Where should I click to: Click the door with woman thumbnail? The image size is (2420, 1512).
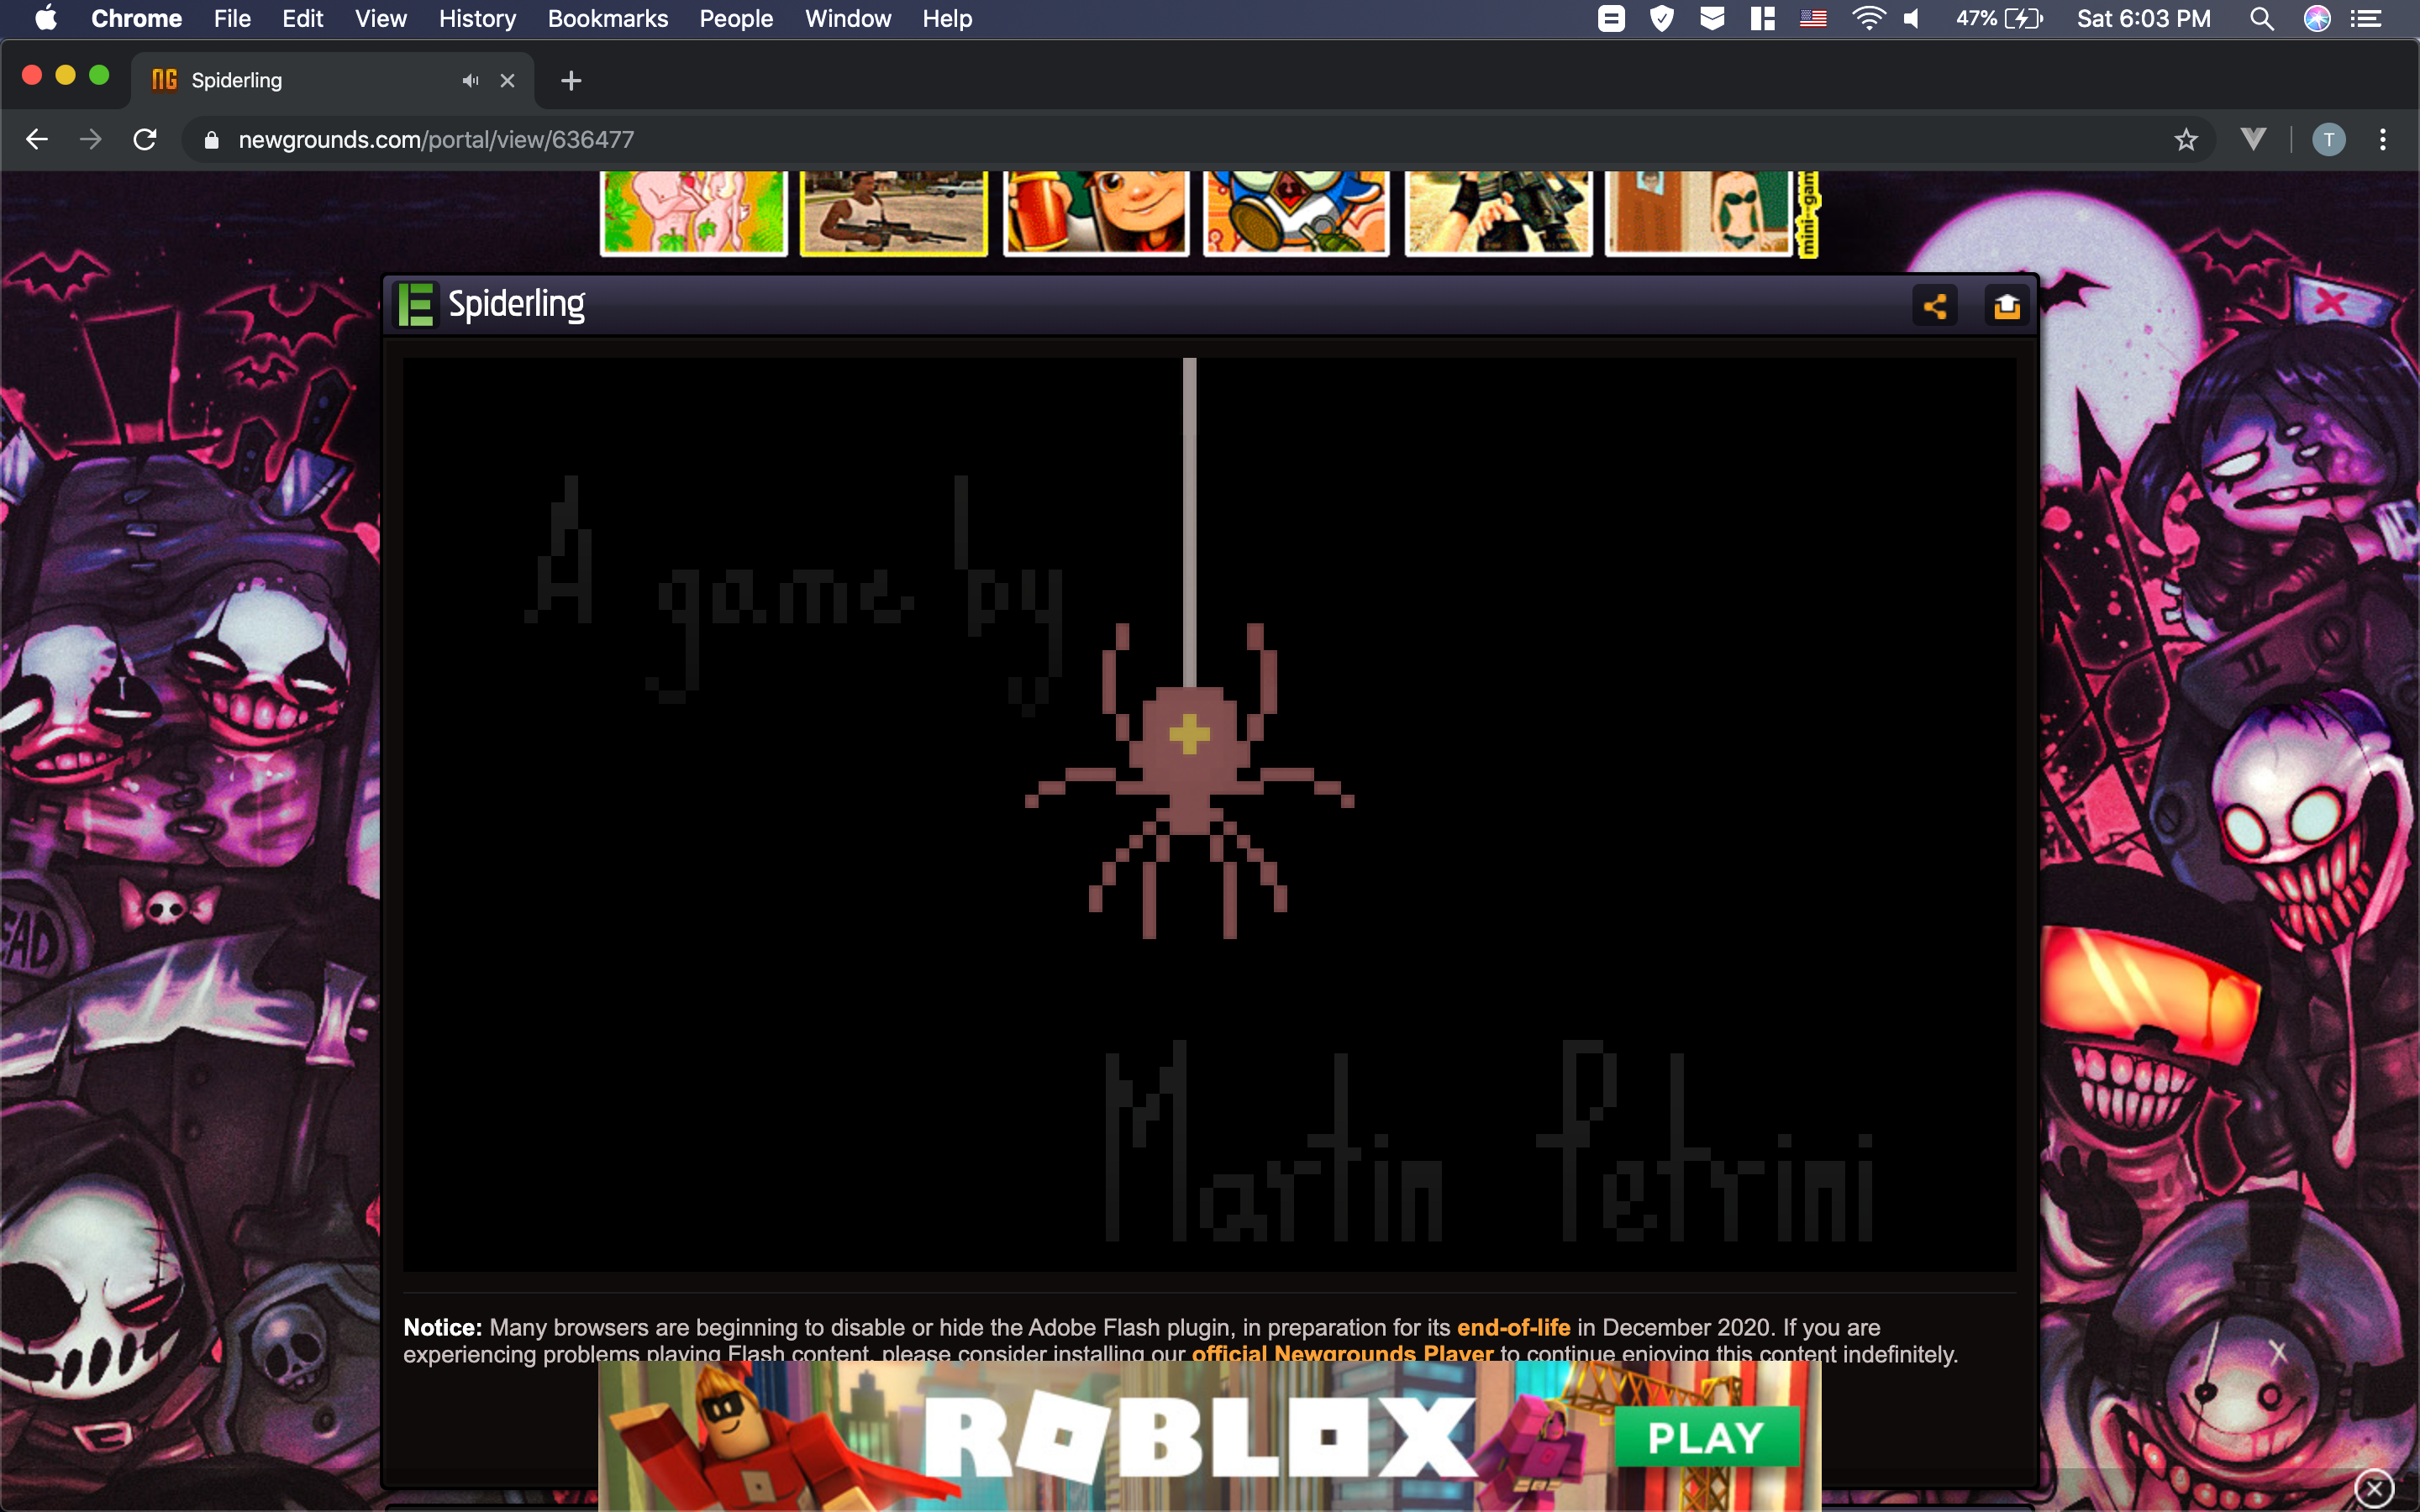(x=1700, y=213)
